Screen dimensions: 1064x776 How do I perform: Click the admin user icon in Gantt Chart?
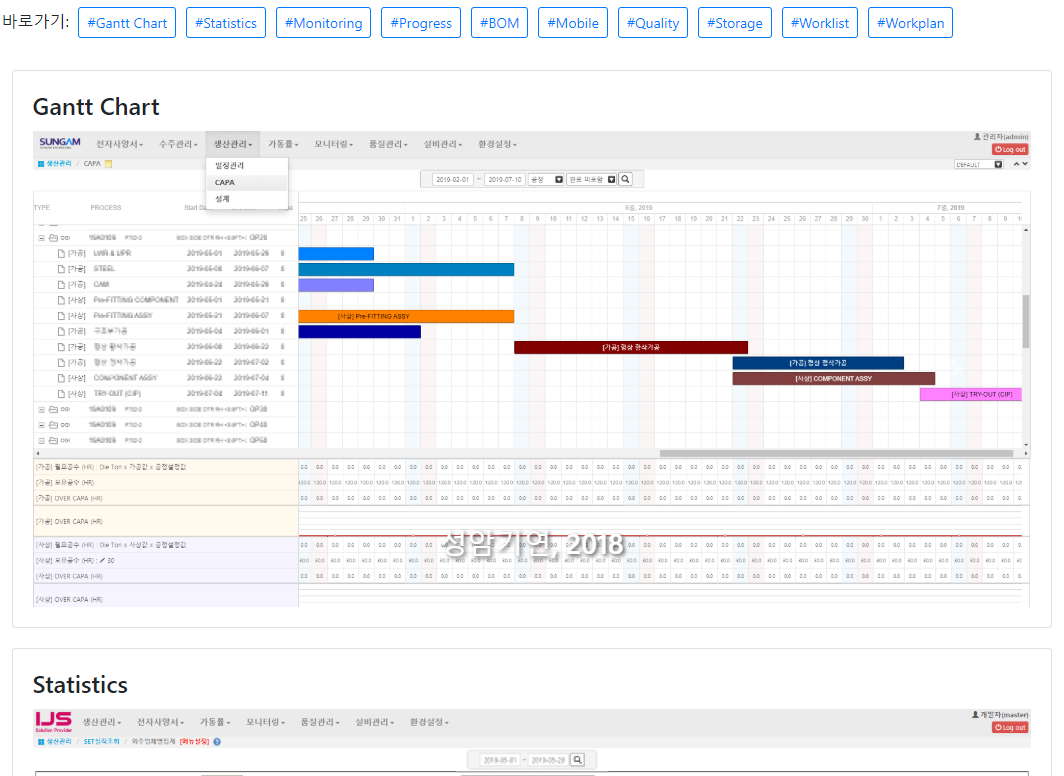pos(977,136)
